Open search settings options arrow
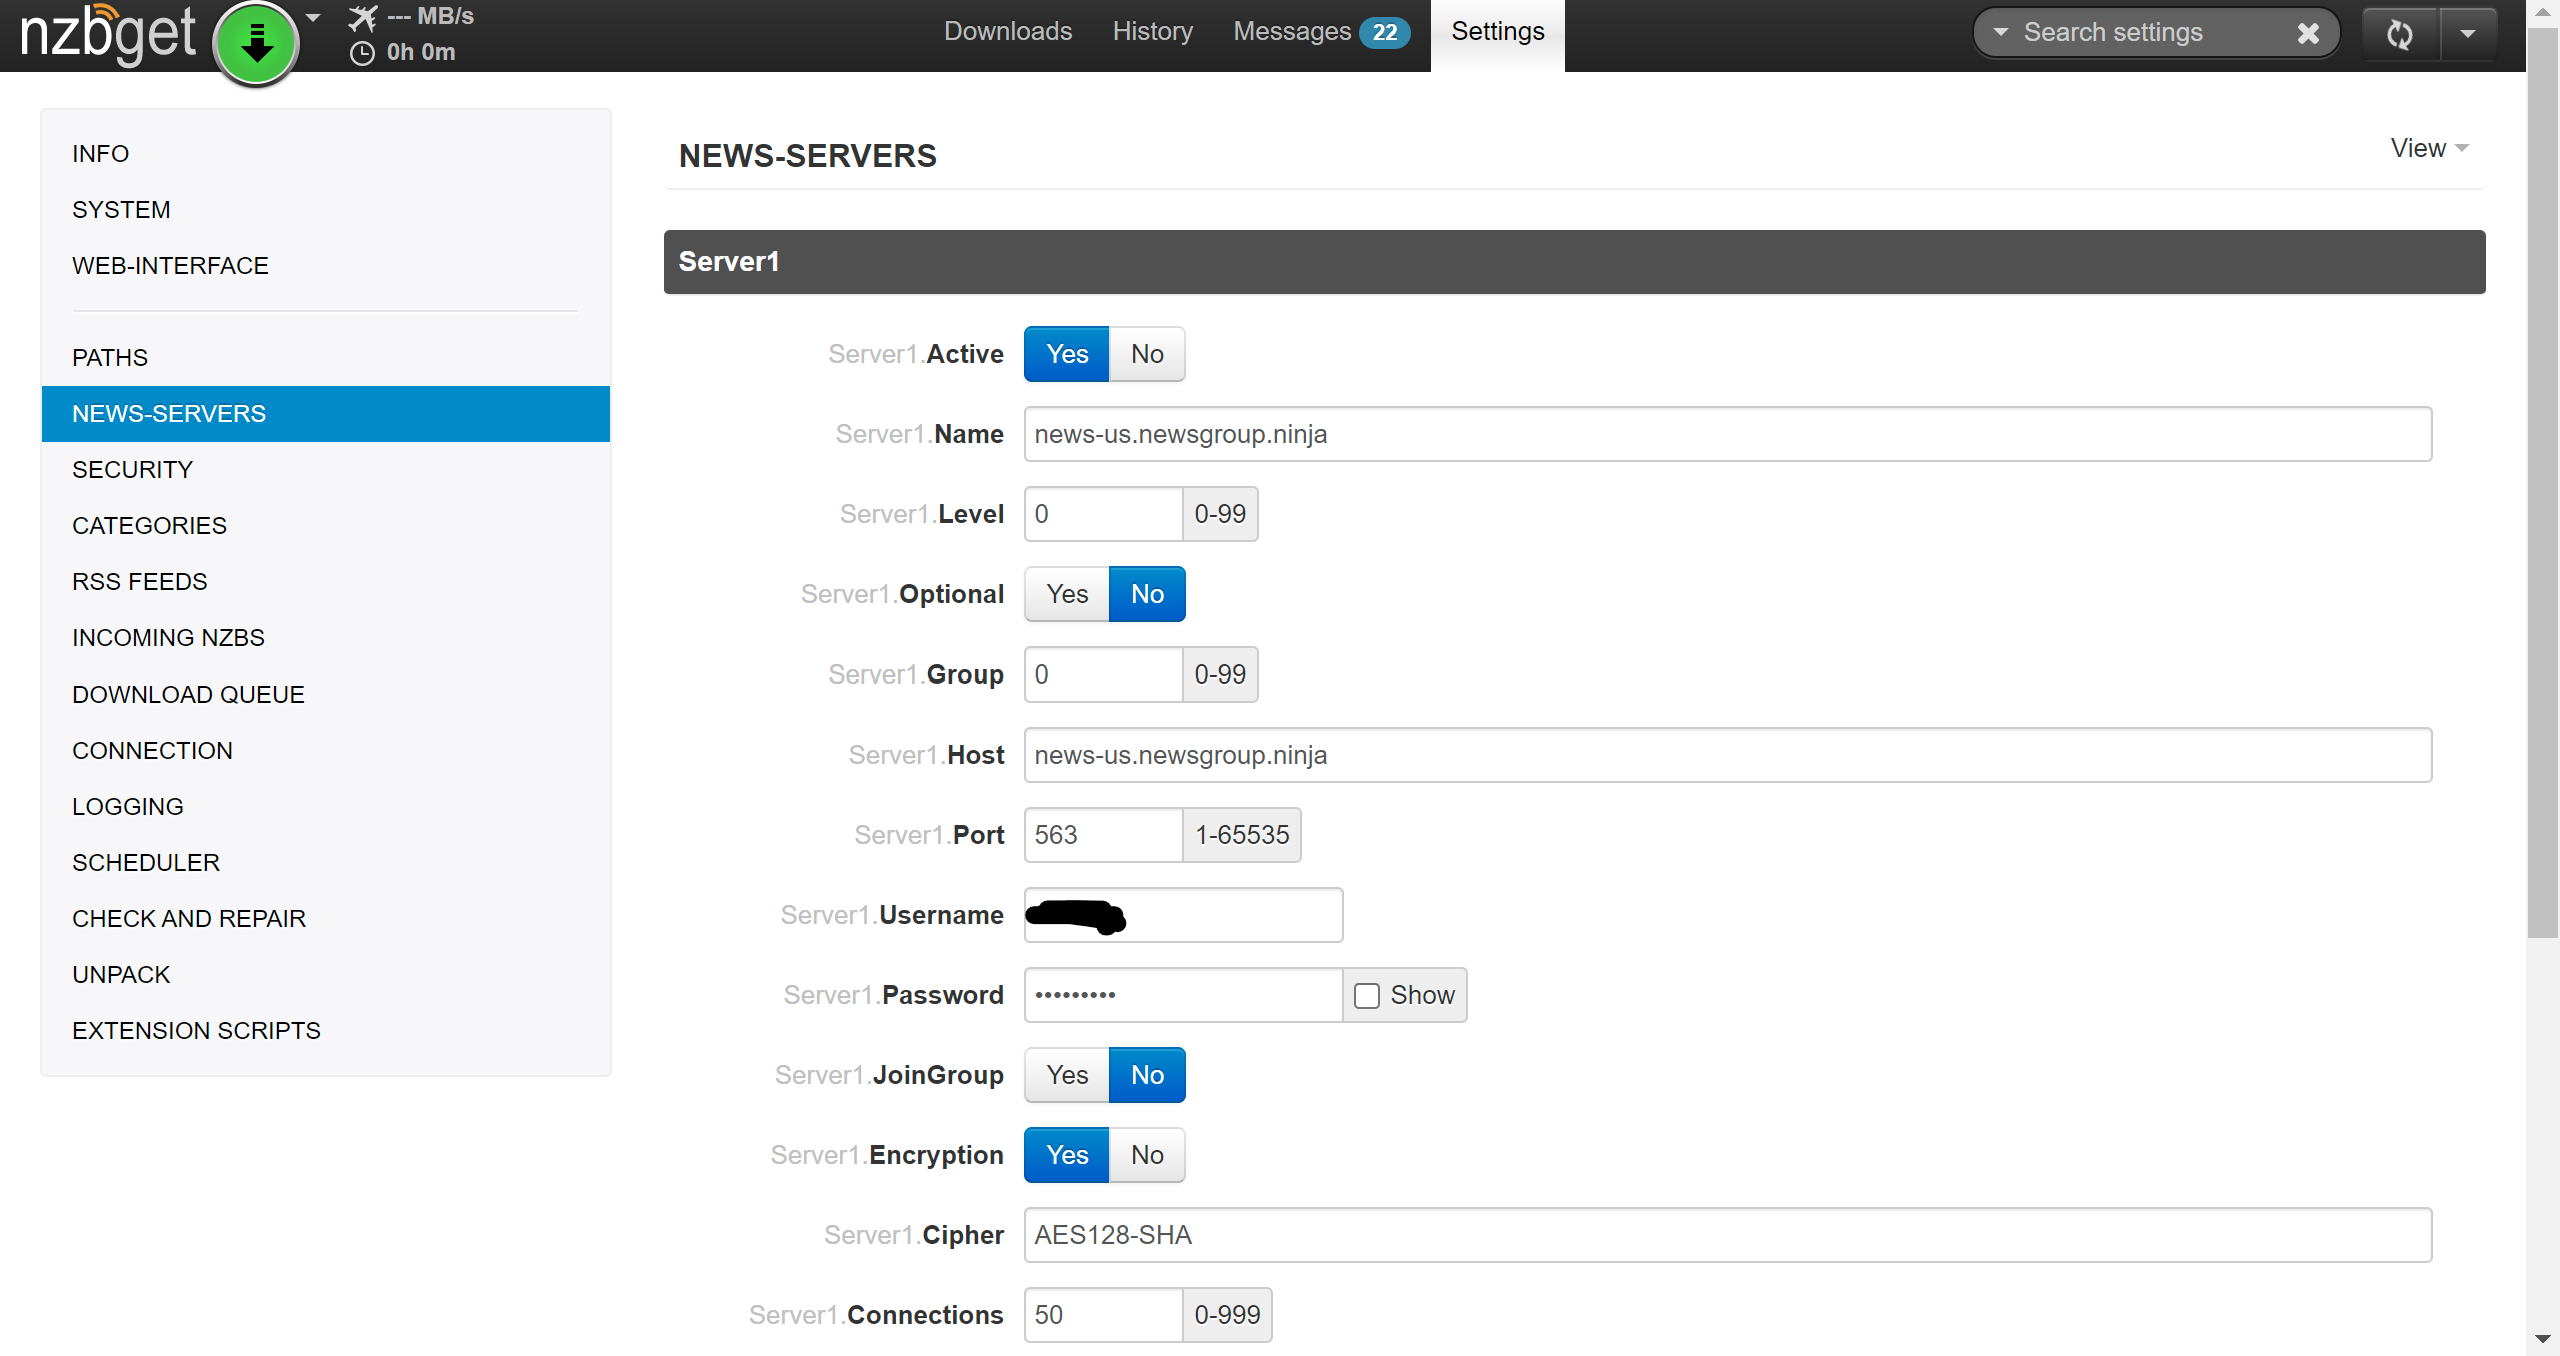Image resolution: width=2560 pixels, height=1356 pixels. (x=2000, y=32)
